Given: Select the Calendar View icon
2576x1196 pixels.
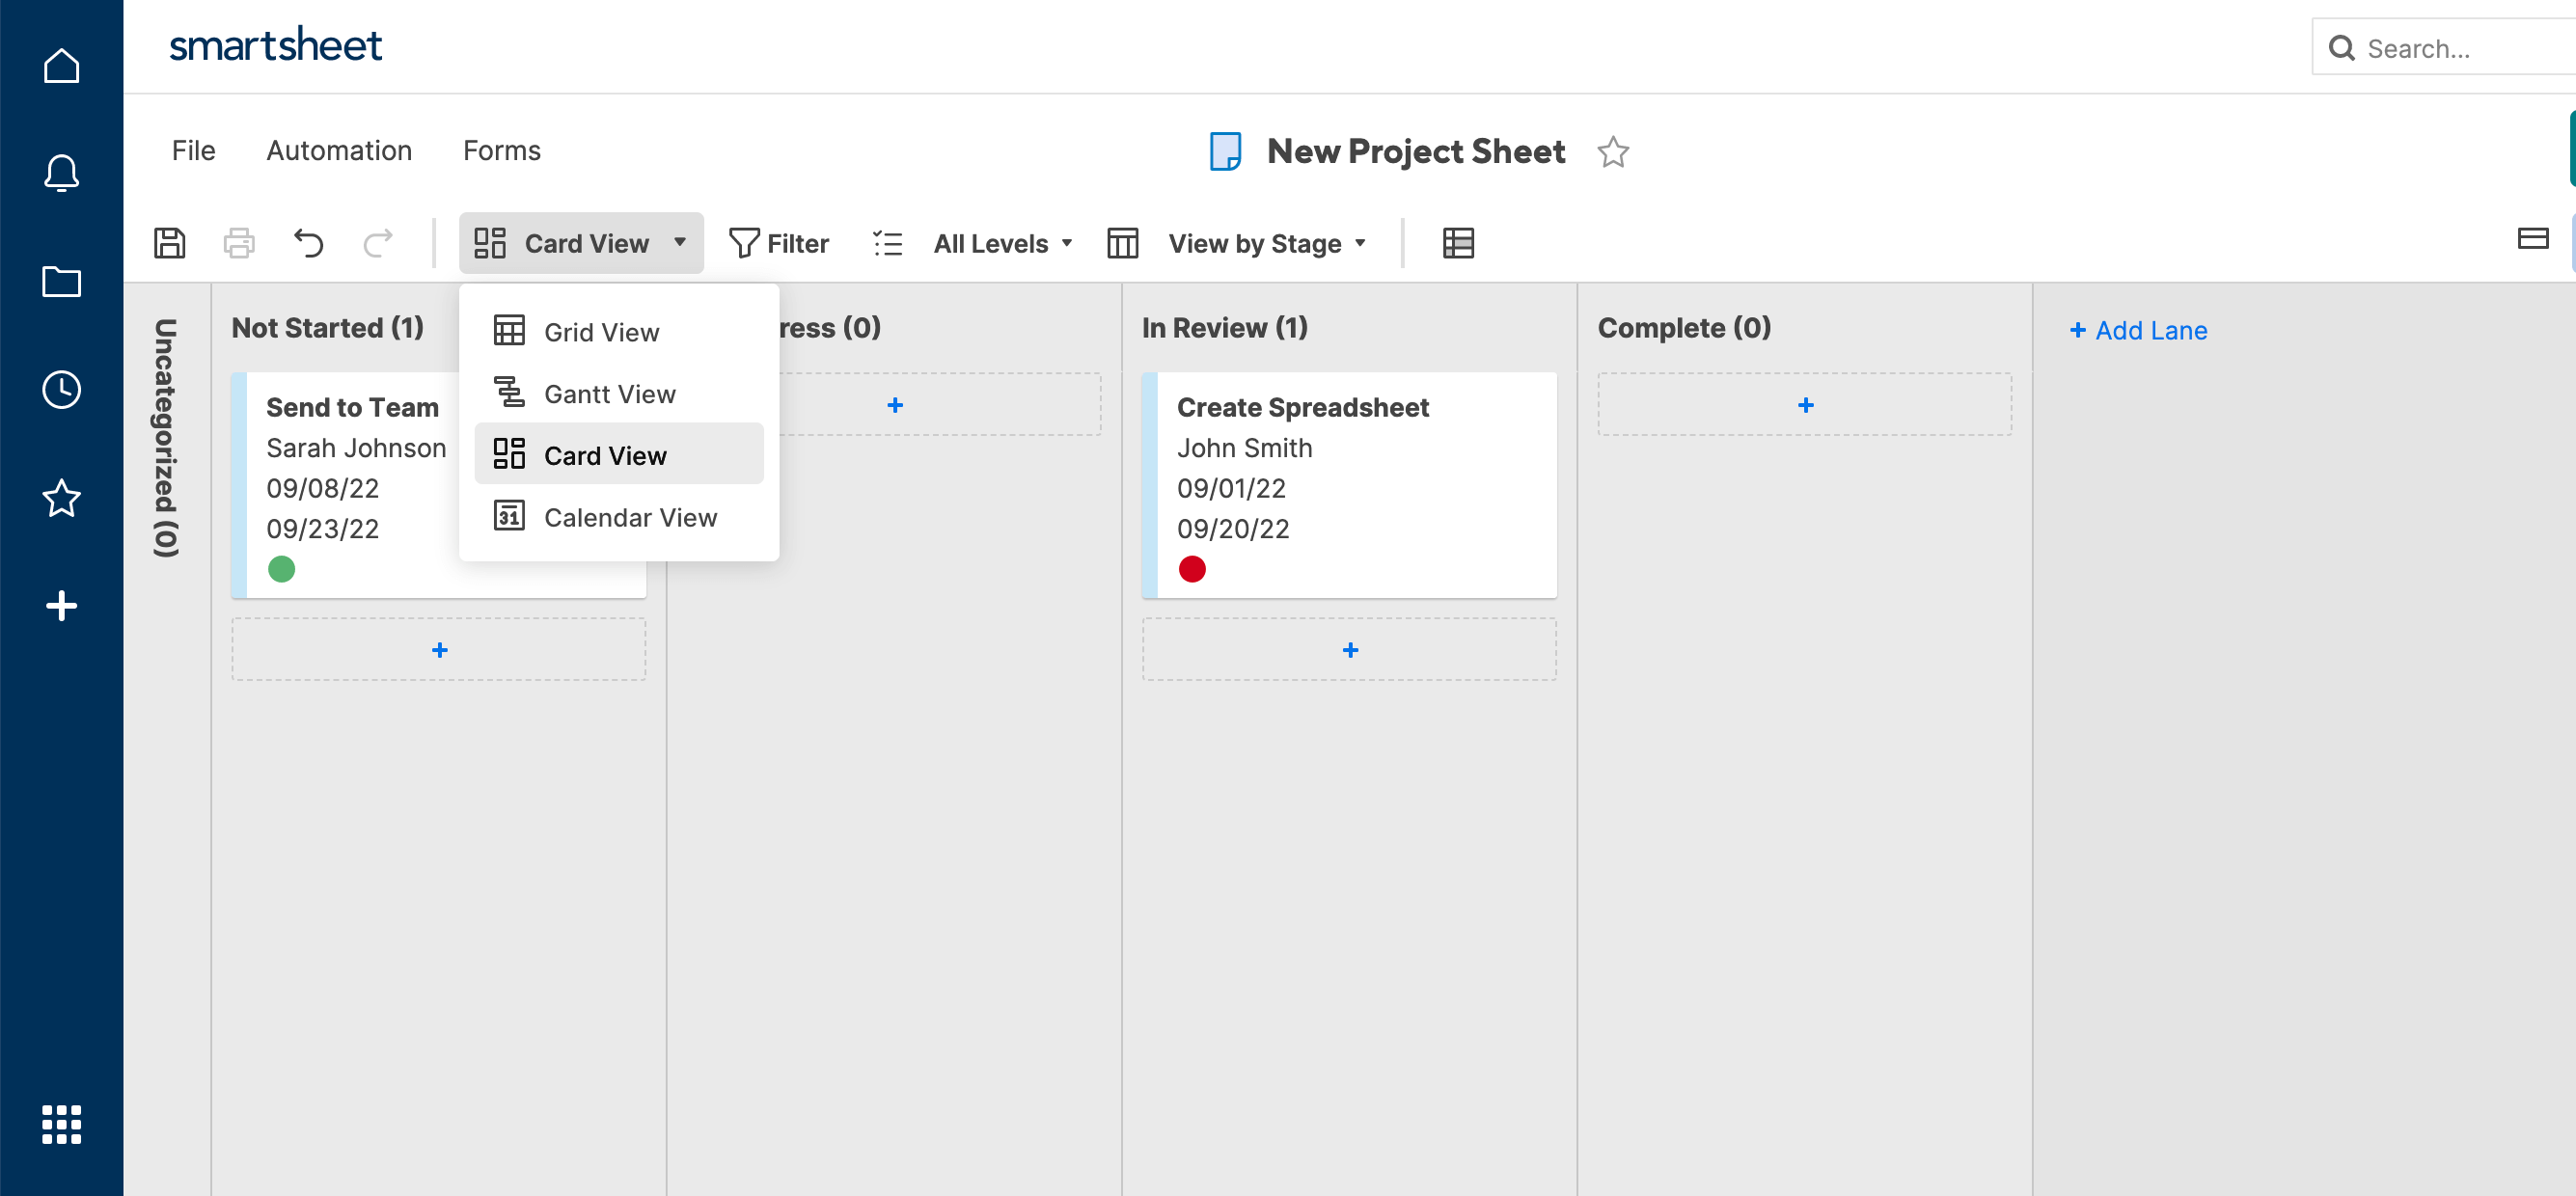Looking at the screenshot, I should tap(507, 516).
